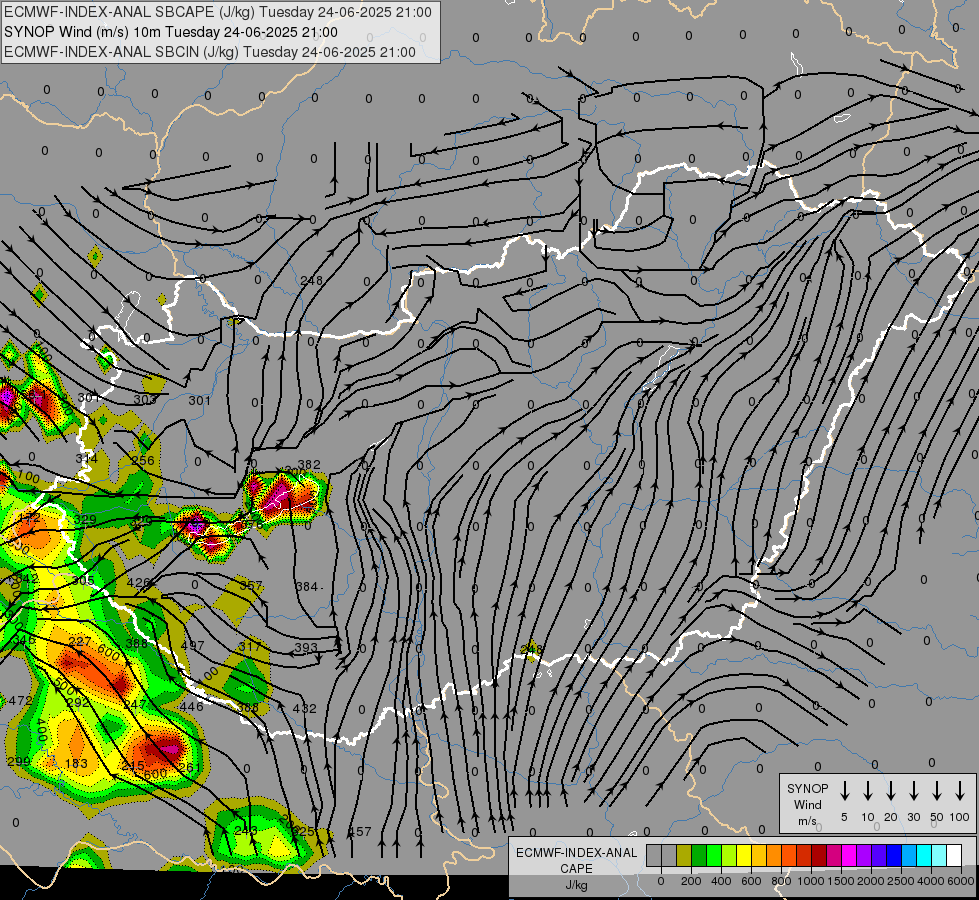Select the SYNOP Wind 10m title line
Viewport: 979px width, 900px height.
(171, 32)
